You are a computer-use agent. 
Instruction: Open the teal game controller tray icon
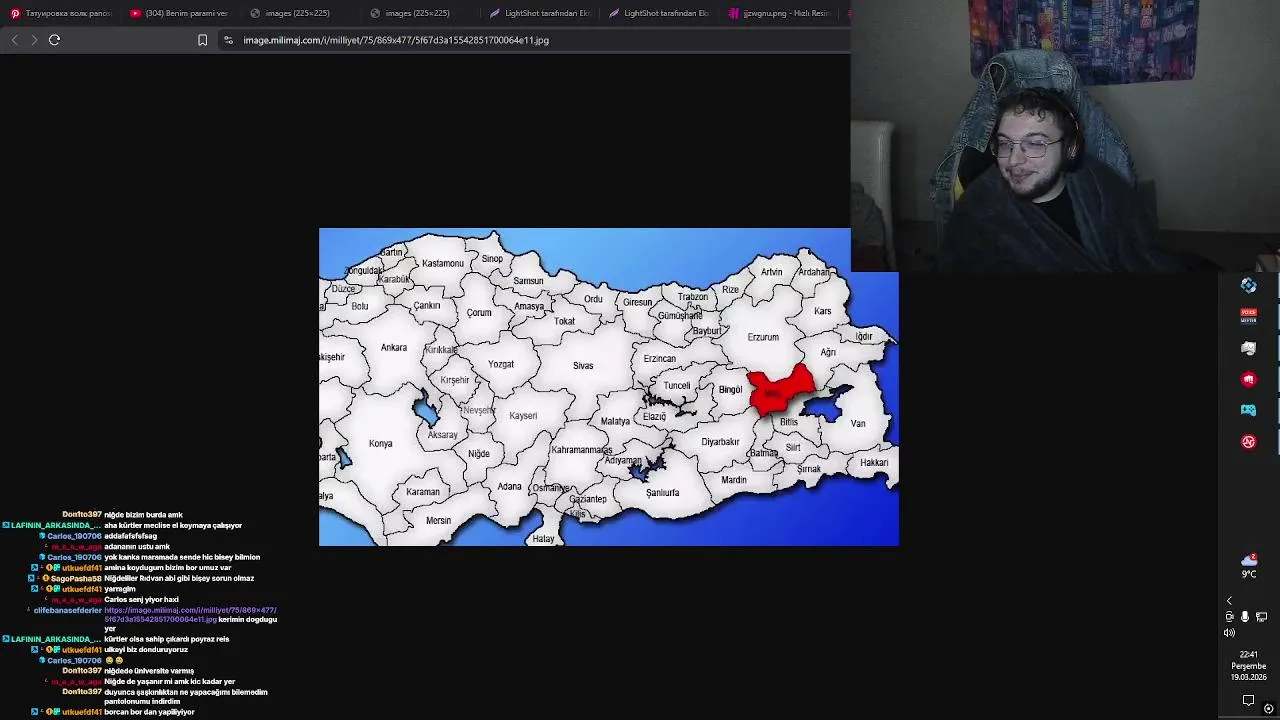(1248, 410)
